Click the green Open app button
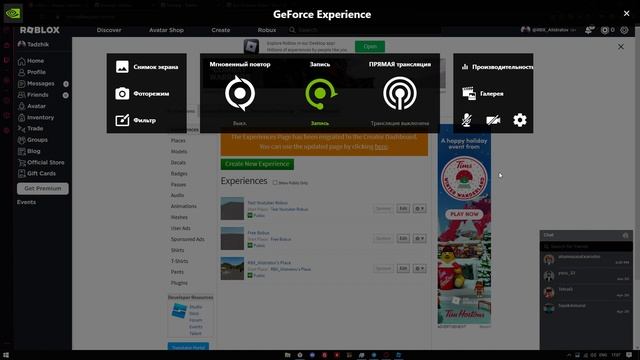This screenshot has width=640, height=360. (x=370, y=47)
